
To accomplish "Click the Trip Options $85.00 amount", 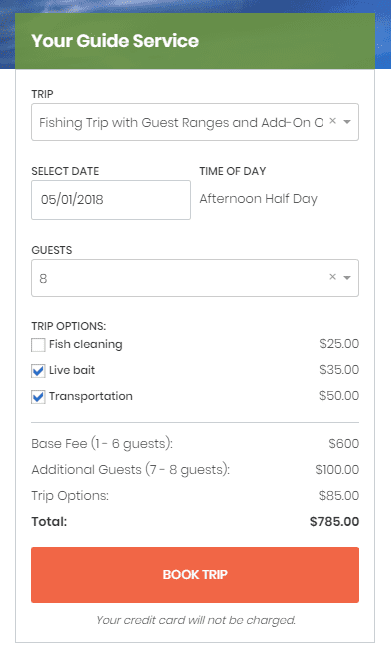I will [339, 495].
